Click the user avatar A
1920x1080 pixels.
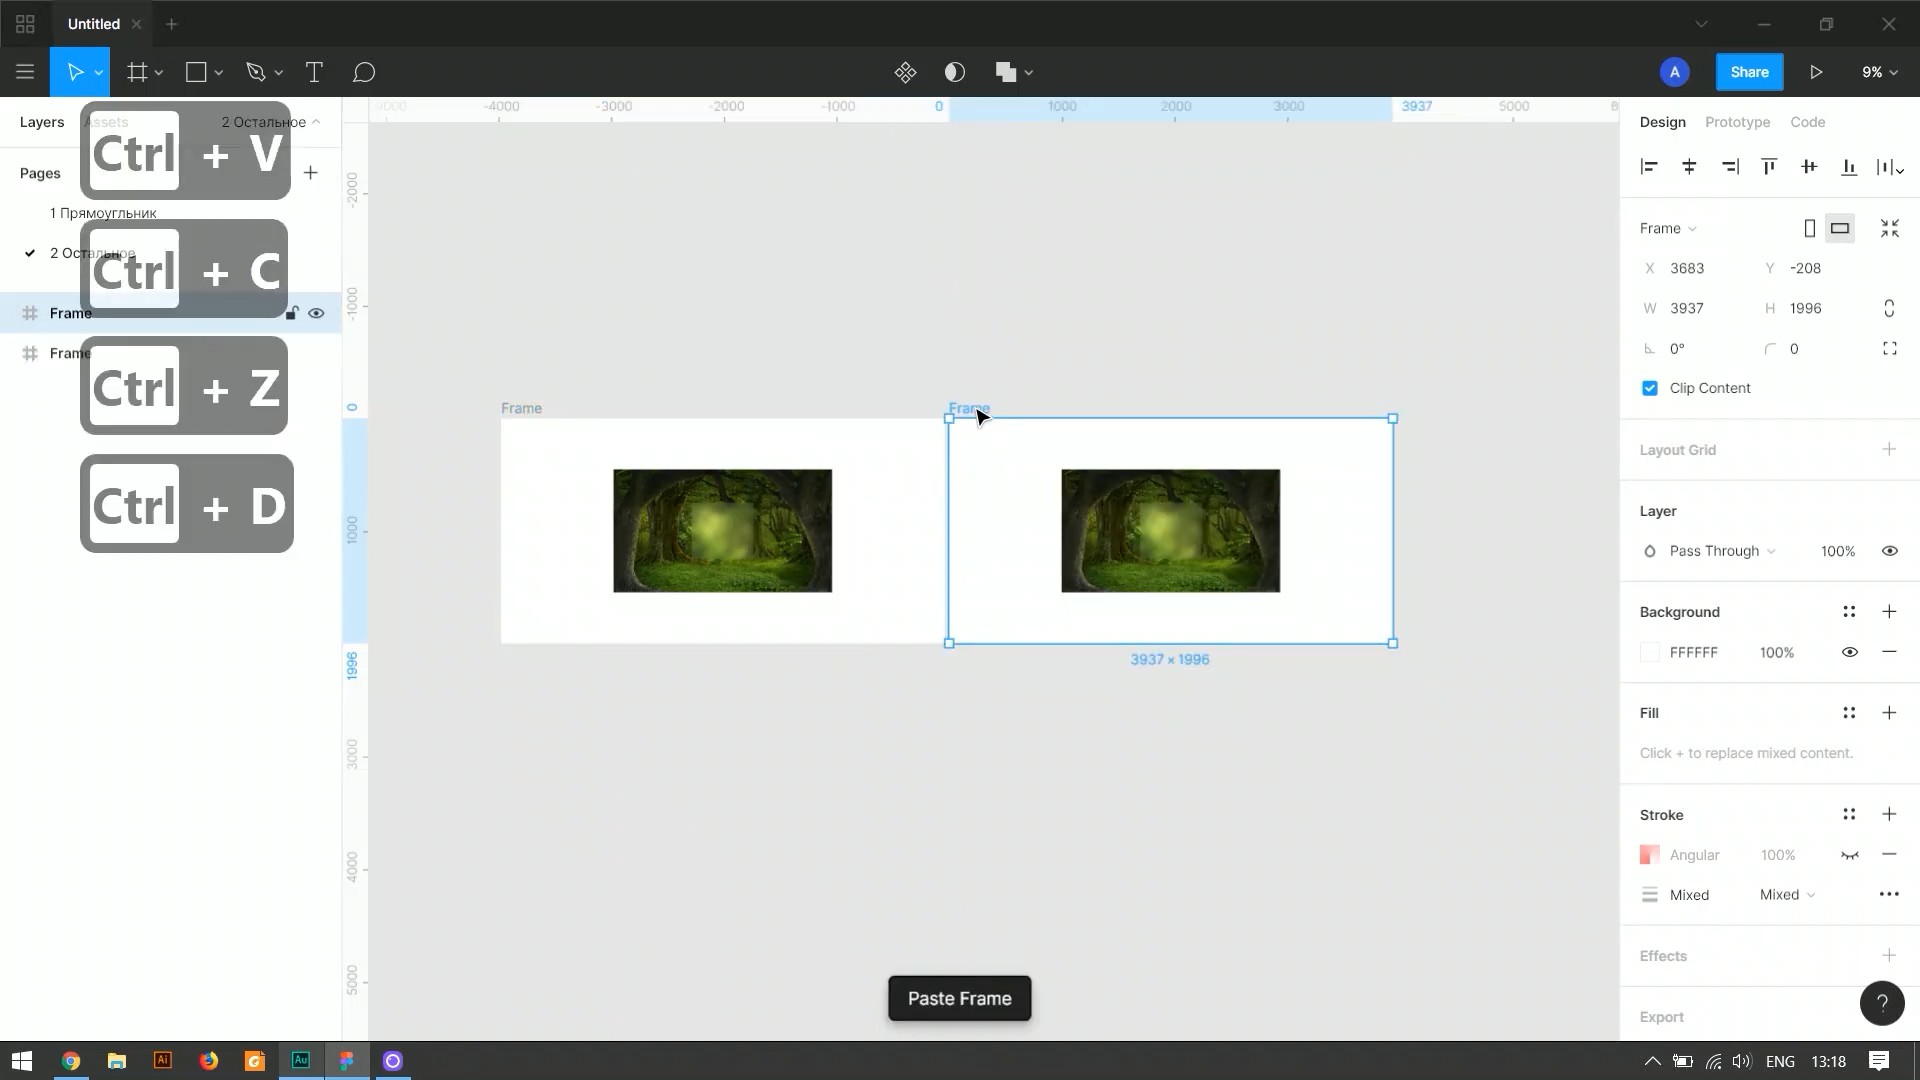click(x=1674, y=72)
